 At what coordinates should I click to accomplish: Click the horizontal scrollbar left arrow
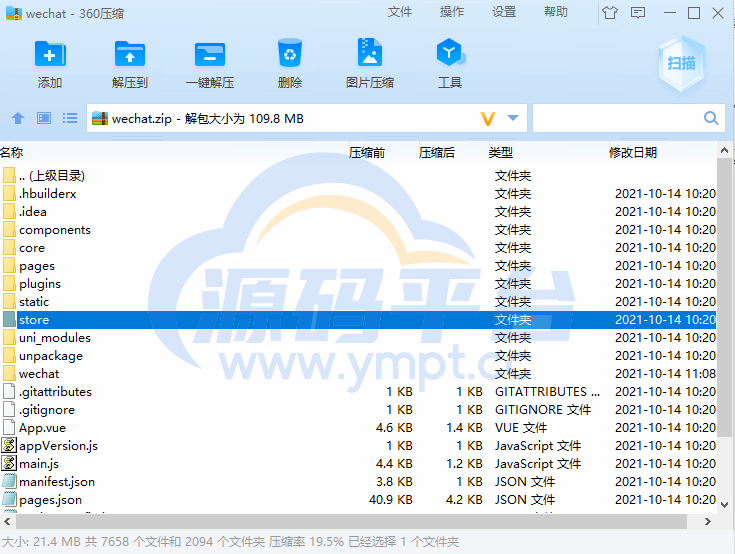[x=7, y=521]
